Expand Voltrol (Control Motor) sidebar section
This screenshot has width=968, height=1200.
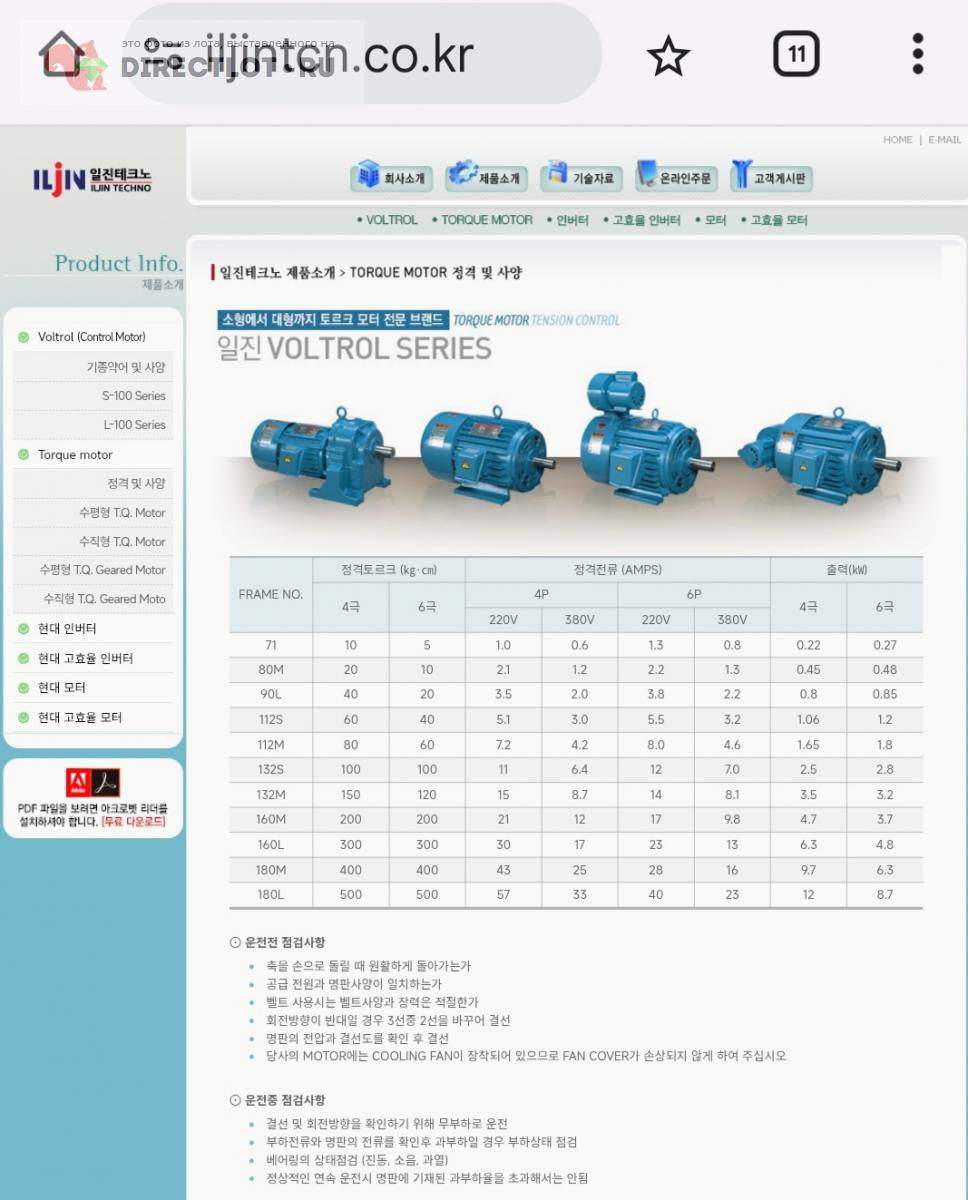click(x=91, y=337)
